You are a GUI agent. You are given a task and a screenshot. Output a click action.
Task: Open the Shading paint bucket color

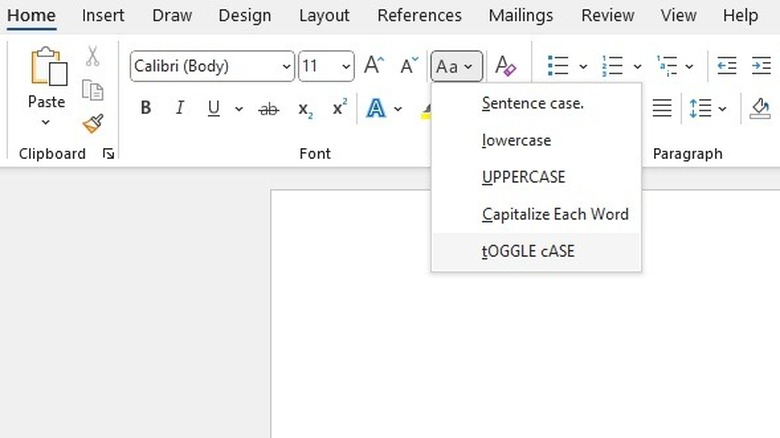pyautogui.click(x=760, y=108)
